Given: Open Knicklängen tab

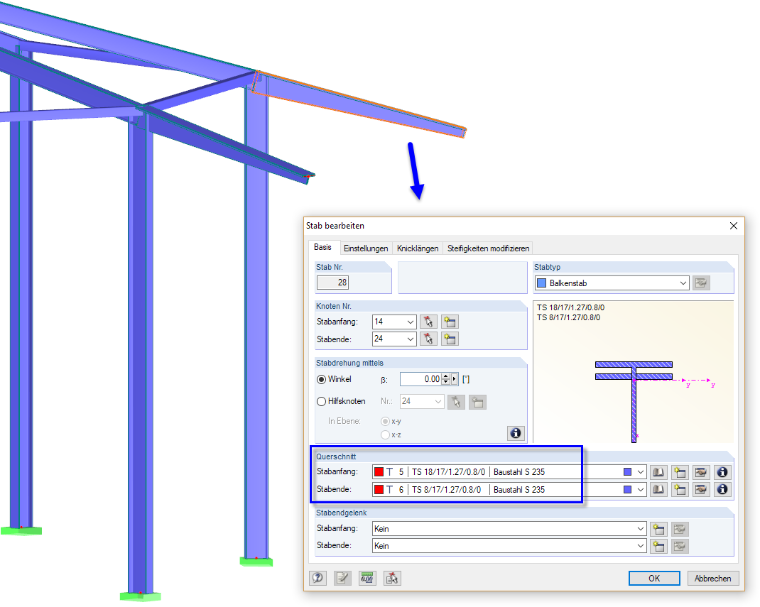Looking at the screenshot, I should coord(417,248).
